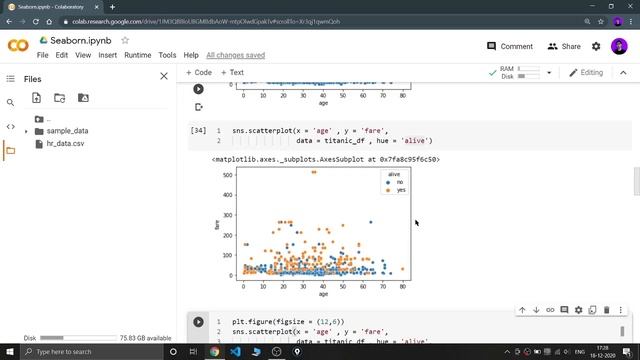Open notebook settings gear in header
Viewport: 640px width, 360px height.
[596, 47]
